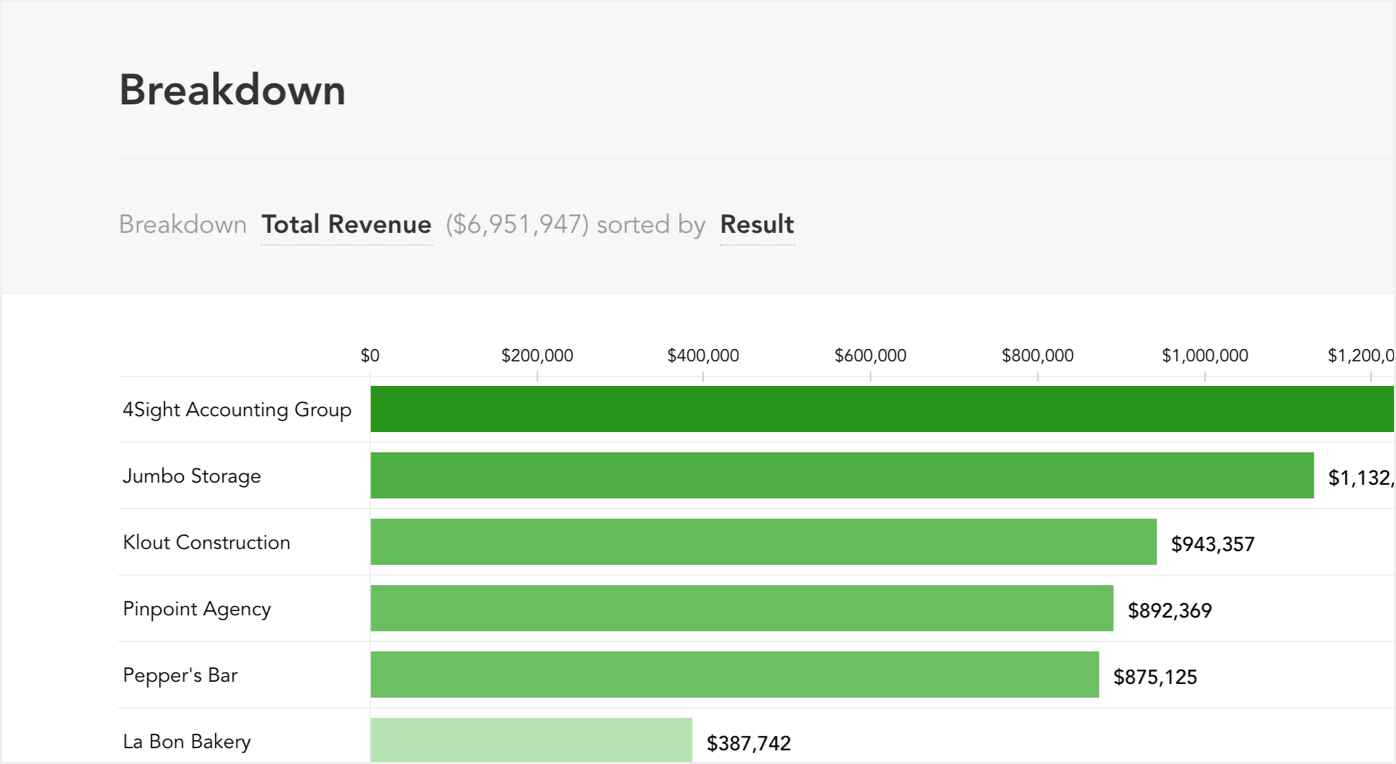Click the $200,000 axis tick label

[537, 356]
